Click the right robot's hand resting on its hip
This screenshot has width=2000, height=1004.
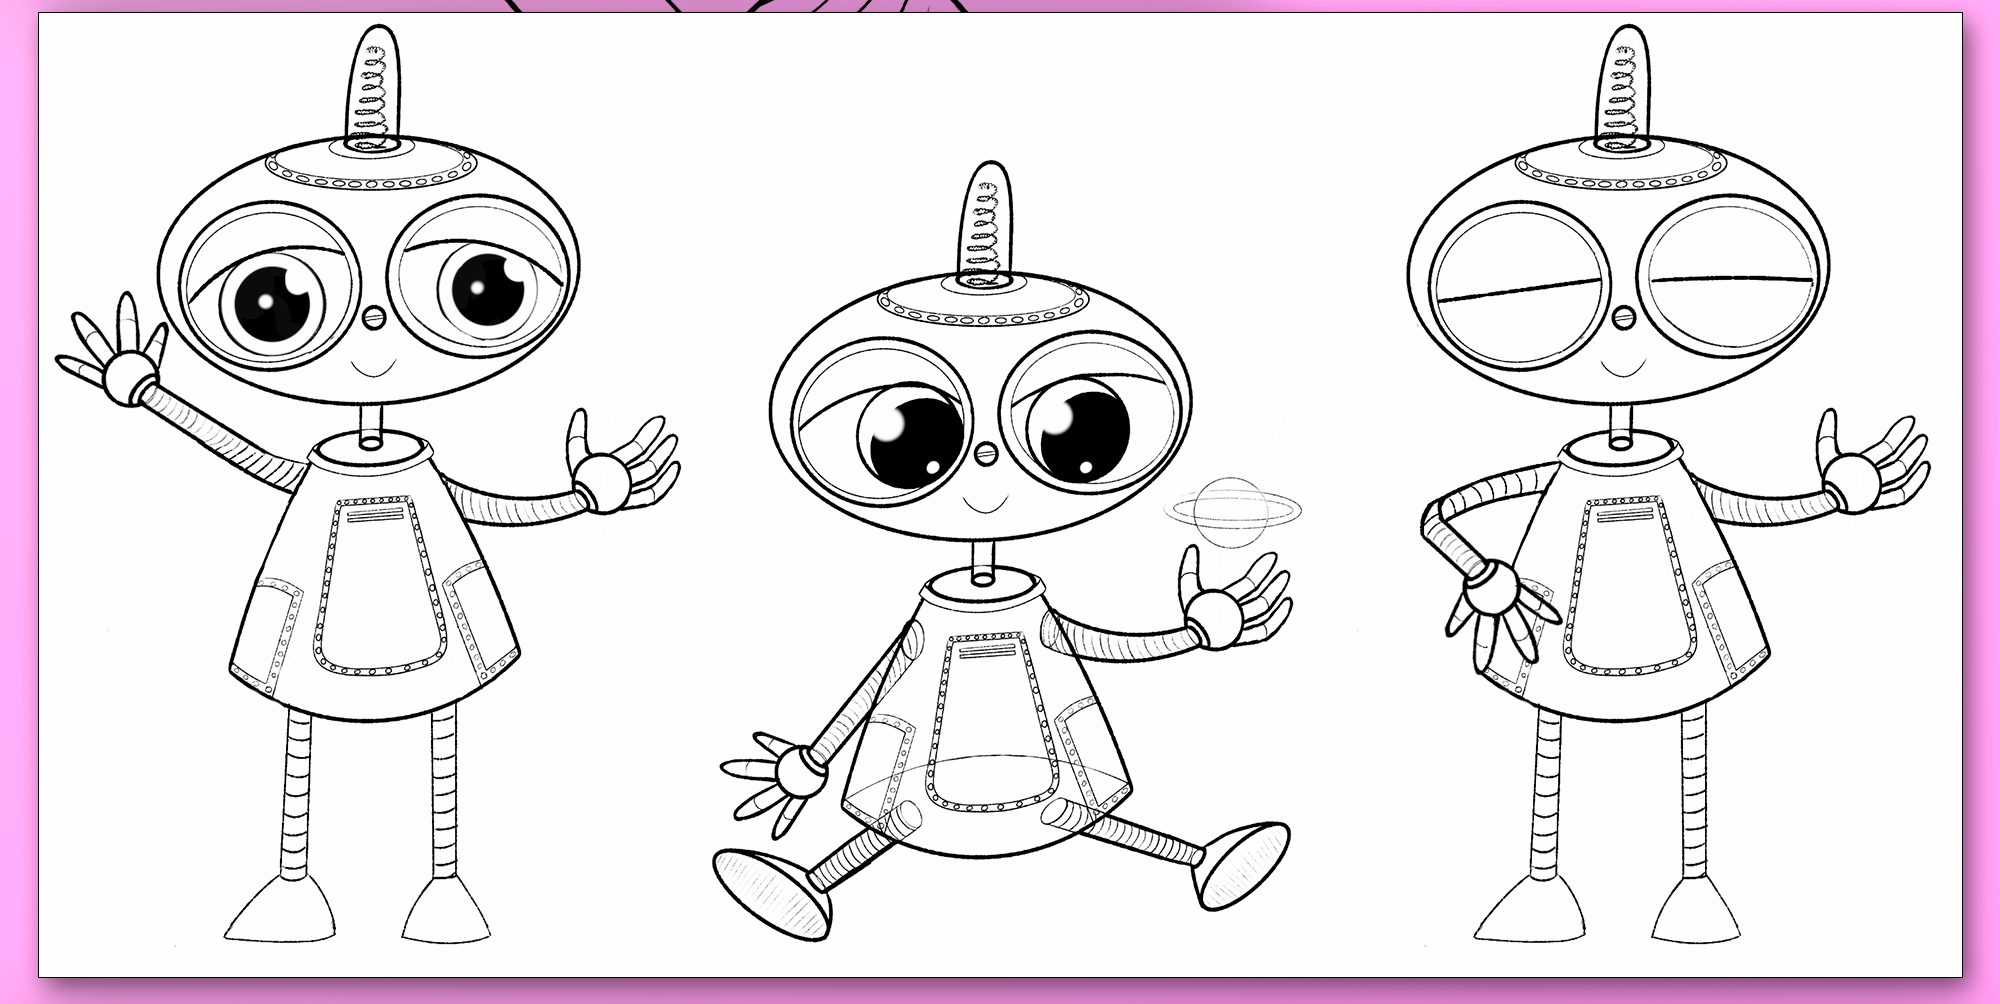(x=1497, y=602)
